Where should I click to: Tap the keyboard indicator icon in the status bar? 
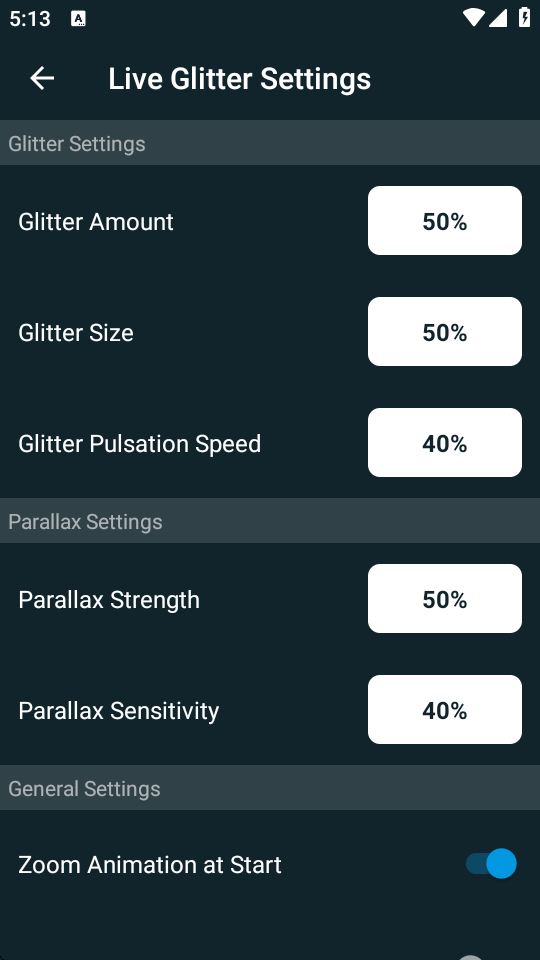(x=78, y=19)
